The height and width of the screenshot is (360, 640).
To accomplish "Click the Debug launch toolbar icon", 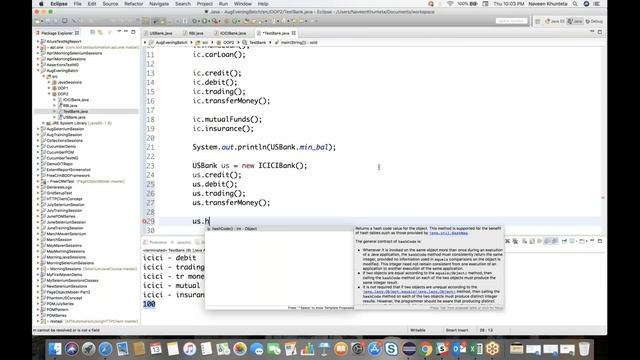I will 195,21.
